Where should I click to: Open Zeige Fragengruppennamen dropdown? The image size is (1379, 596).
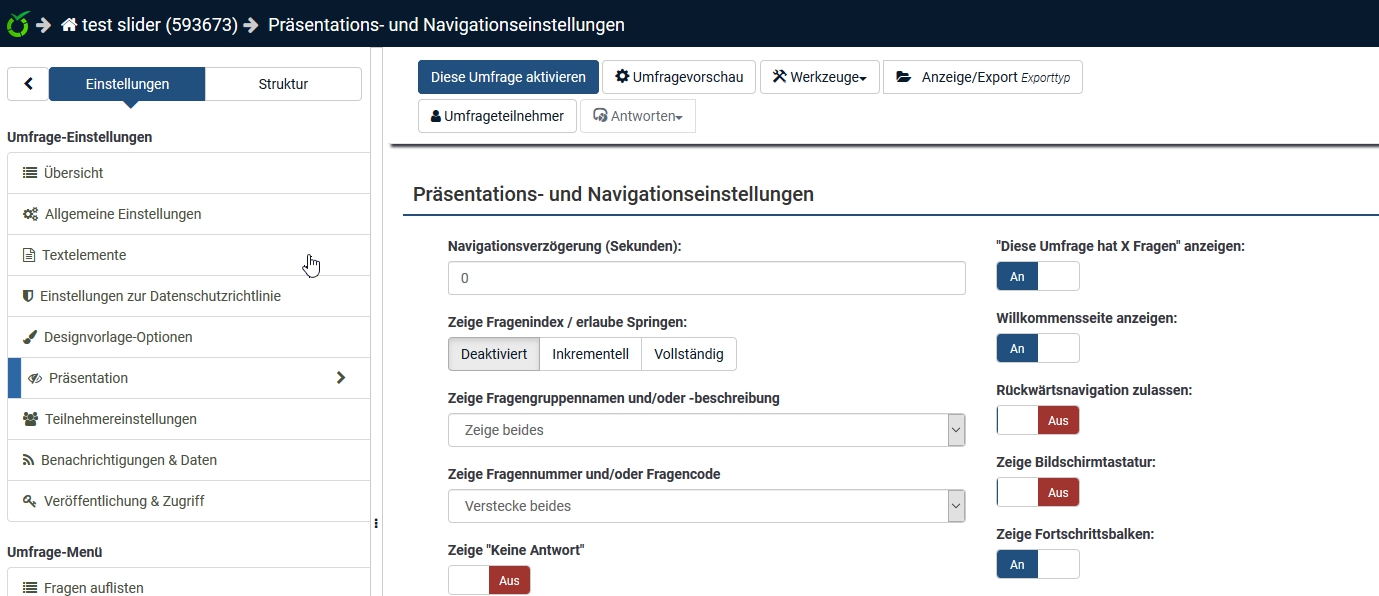pos(706,430)
